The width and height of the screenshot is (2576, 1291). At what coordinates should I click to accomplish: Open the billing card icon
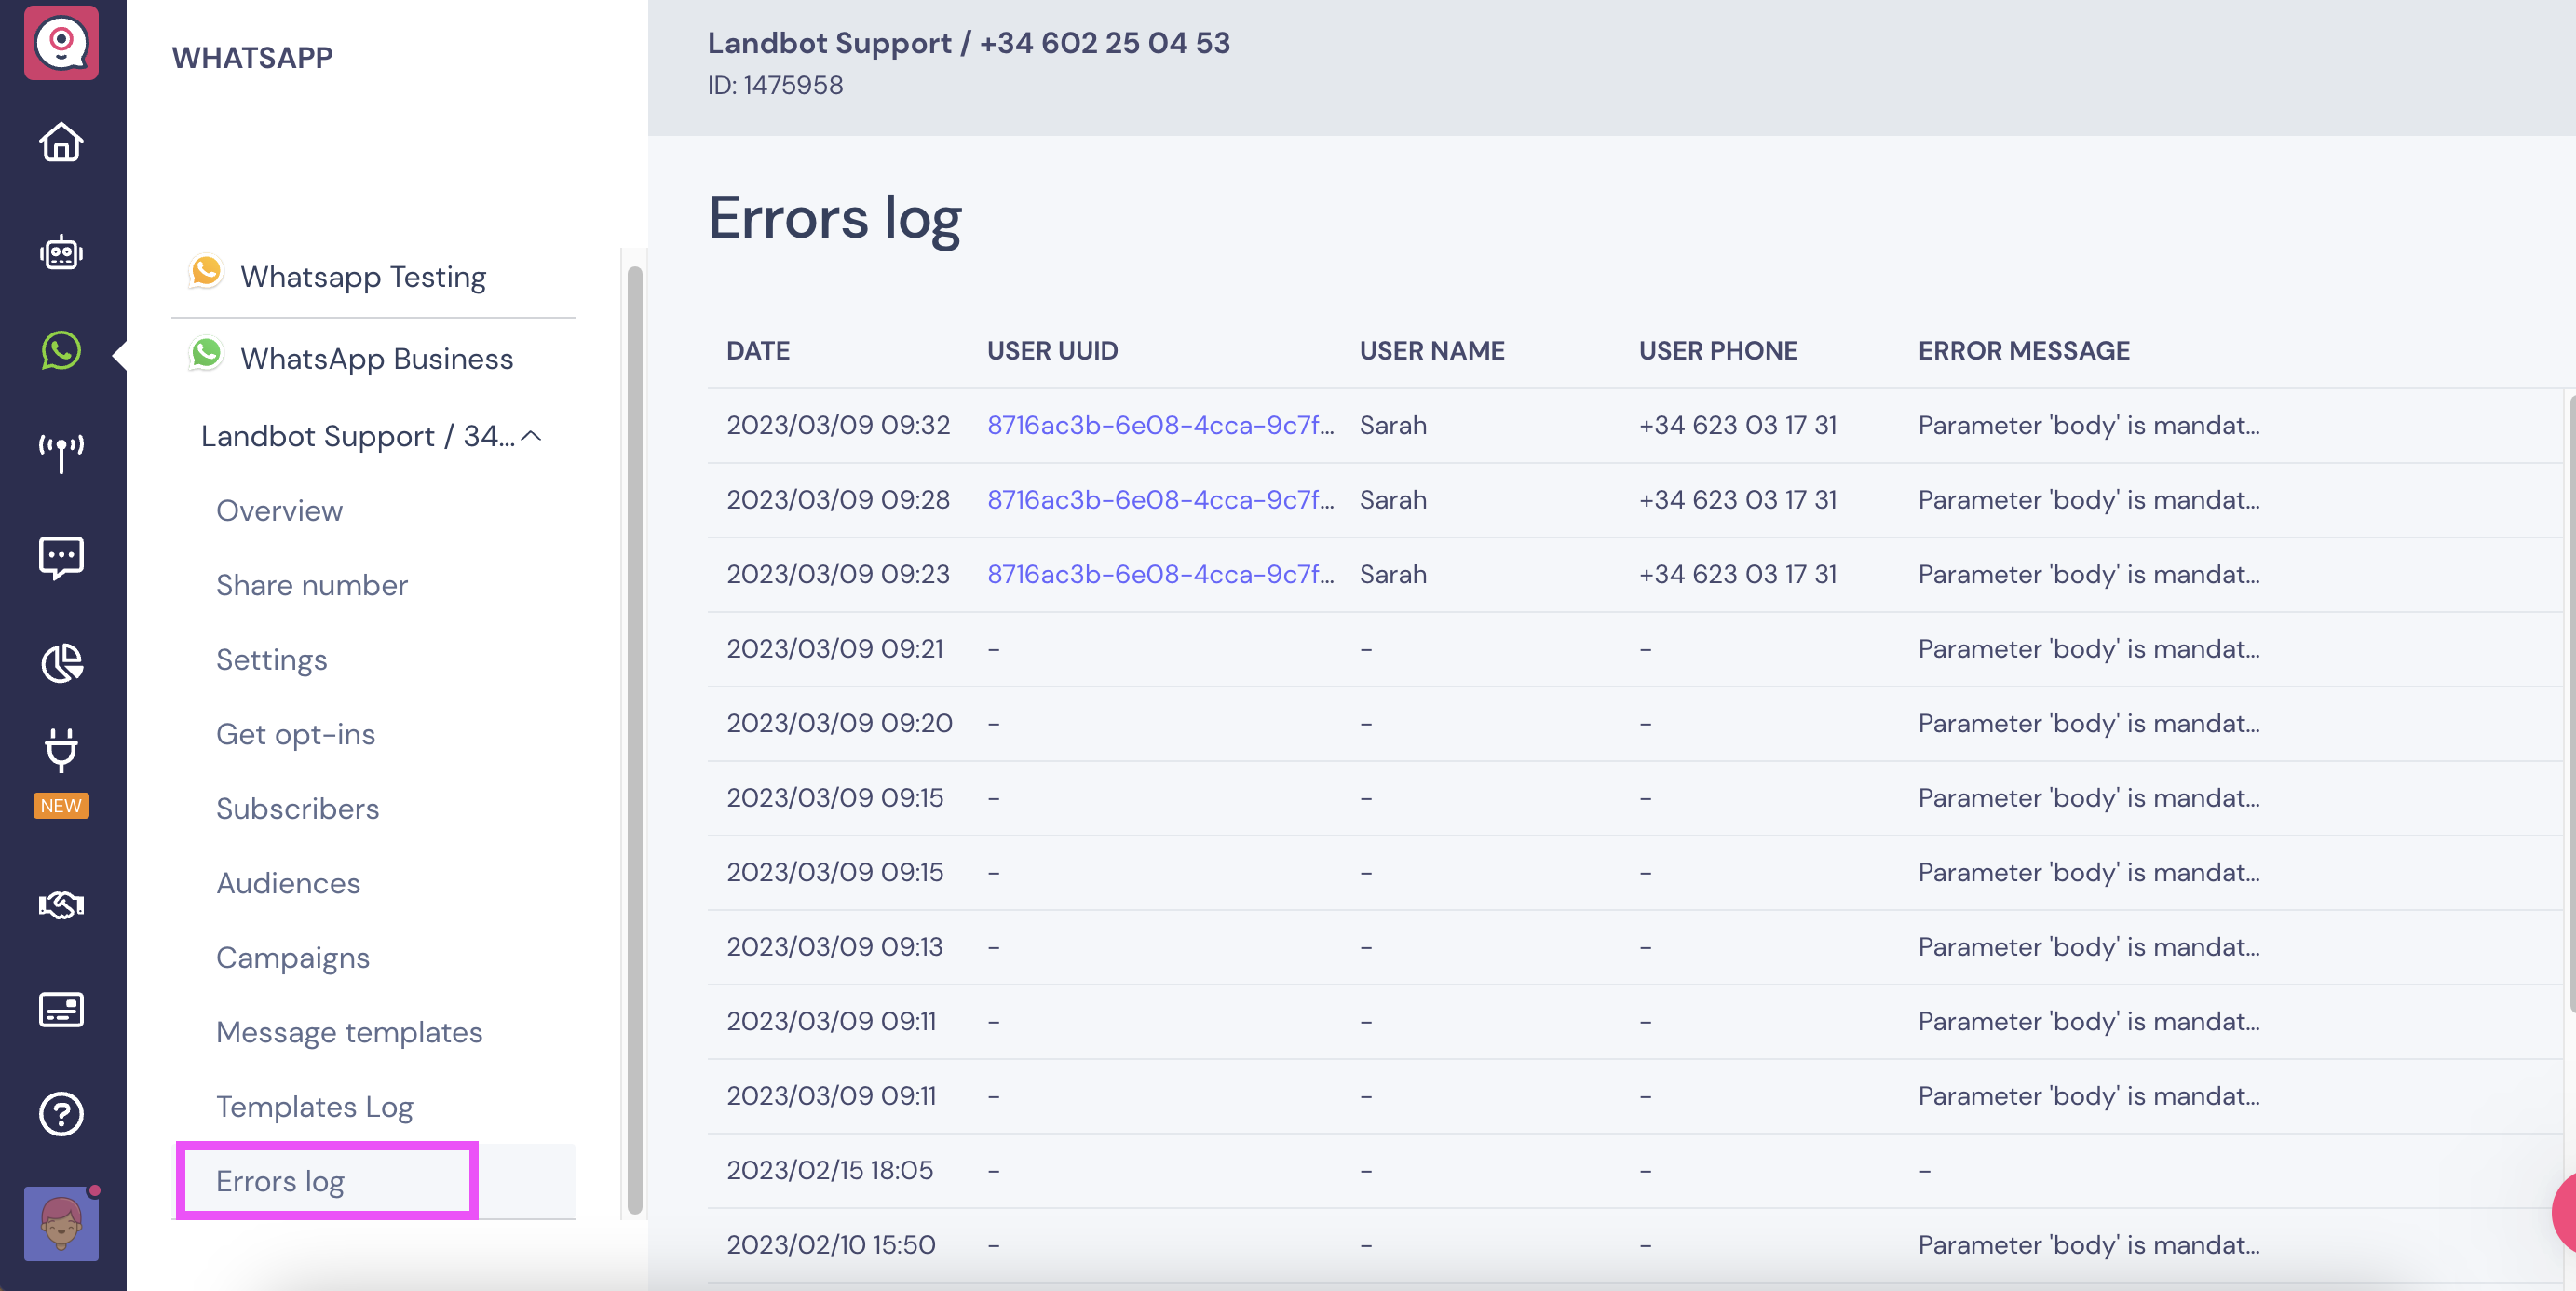tap(61, 1009)
